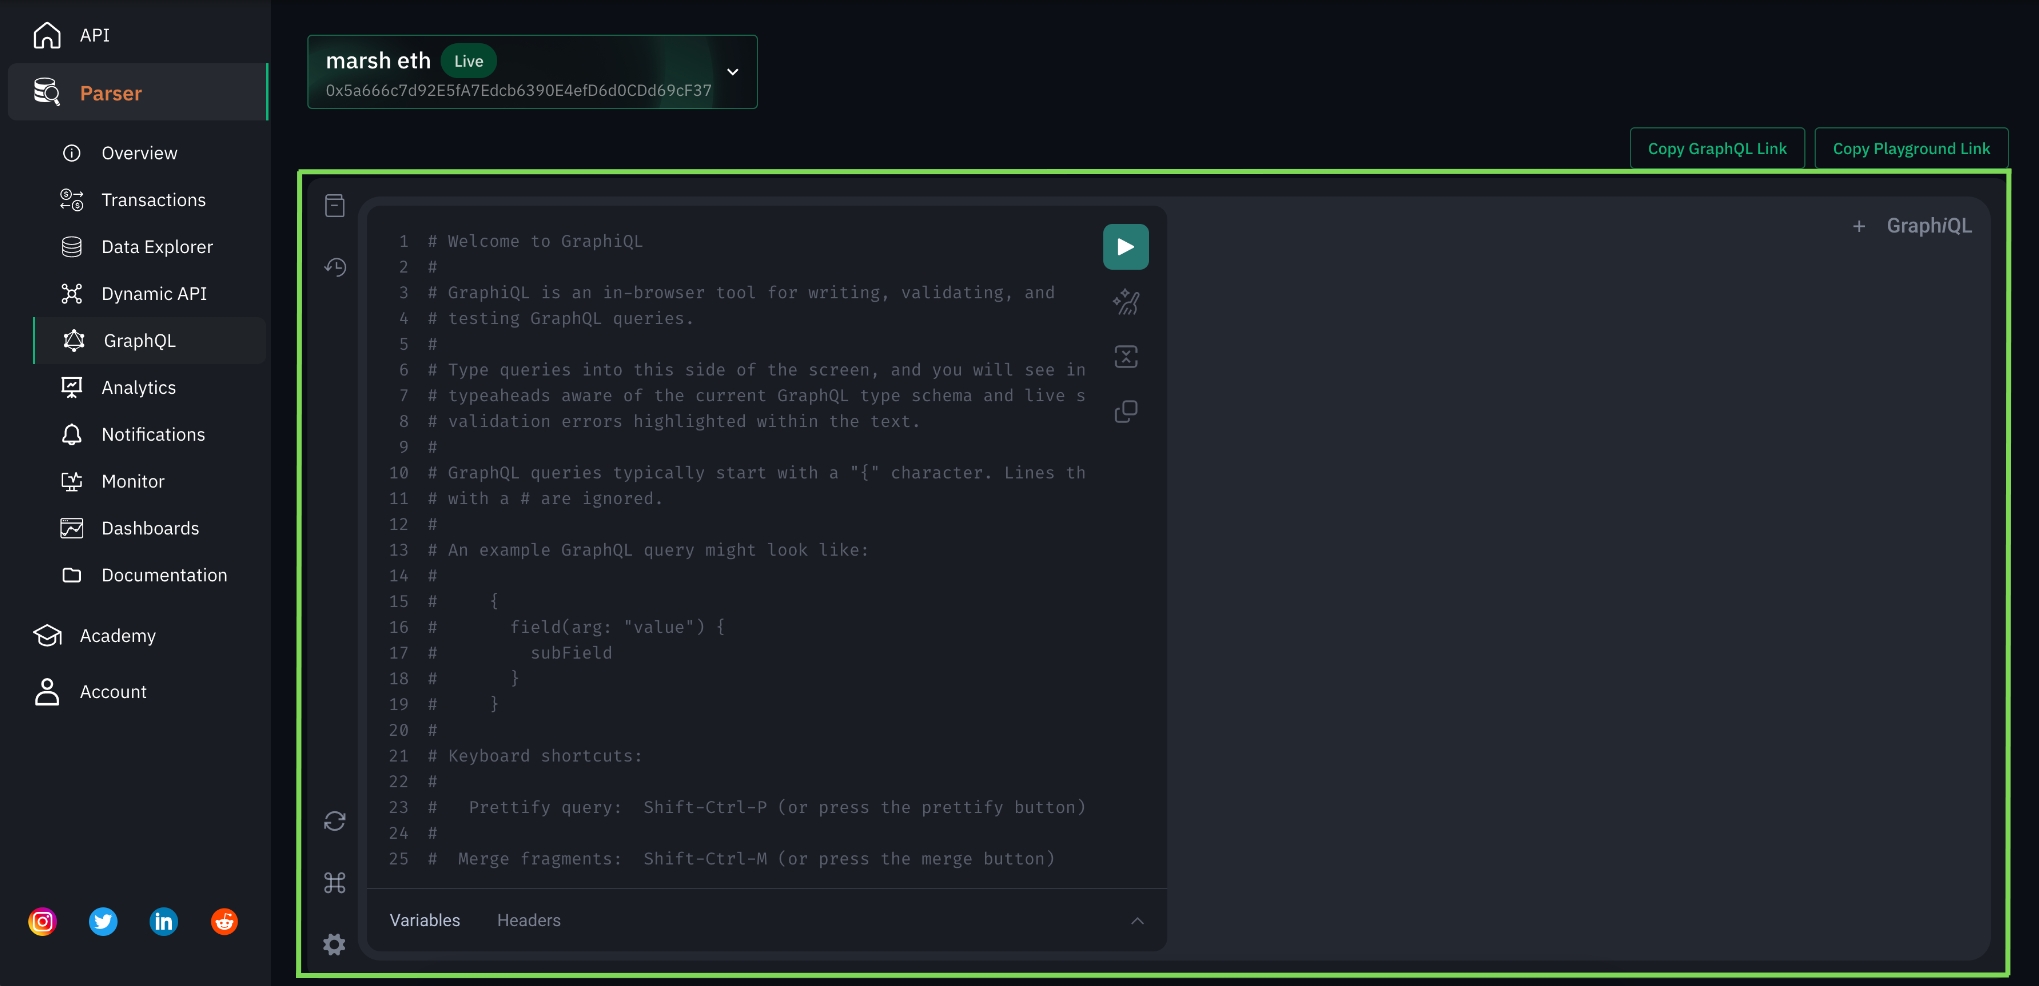The height and width of the screenshot is (986, 2039).
Task: Click Copy GraphQL Link button
Action: 1716,149
